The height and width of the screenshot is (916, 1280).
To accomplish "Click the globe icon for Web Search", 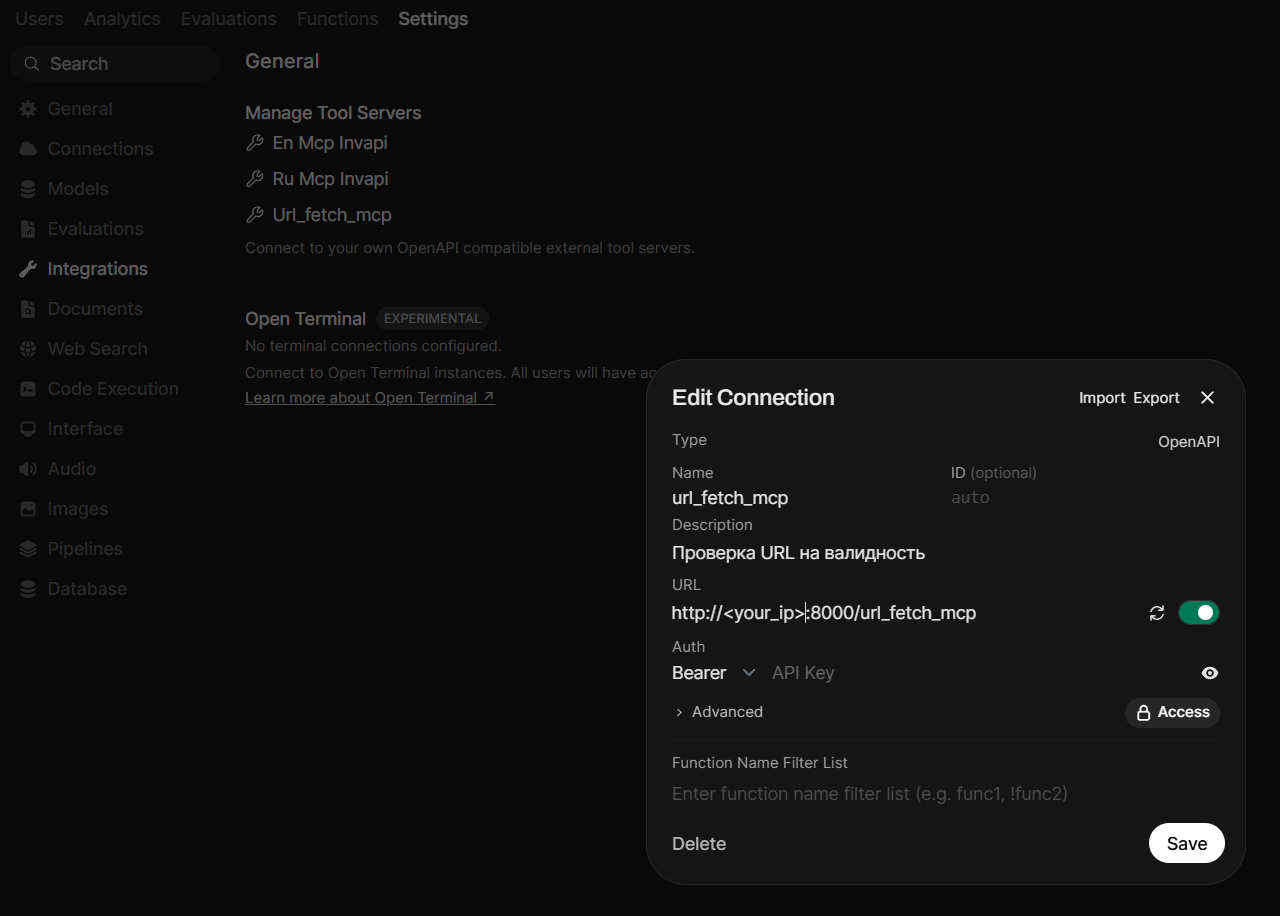I will (x=28, y=349).
